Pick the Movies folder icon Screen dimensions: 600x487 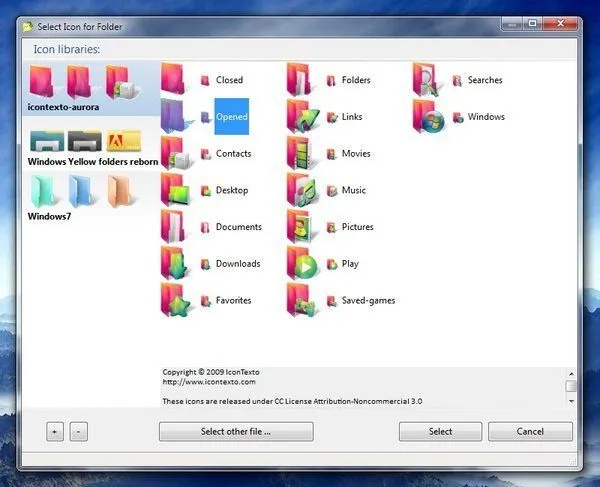pyautogui.click(x=300, y=153)
